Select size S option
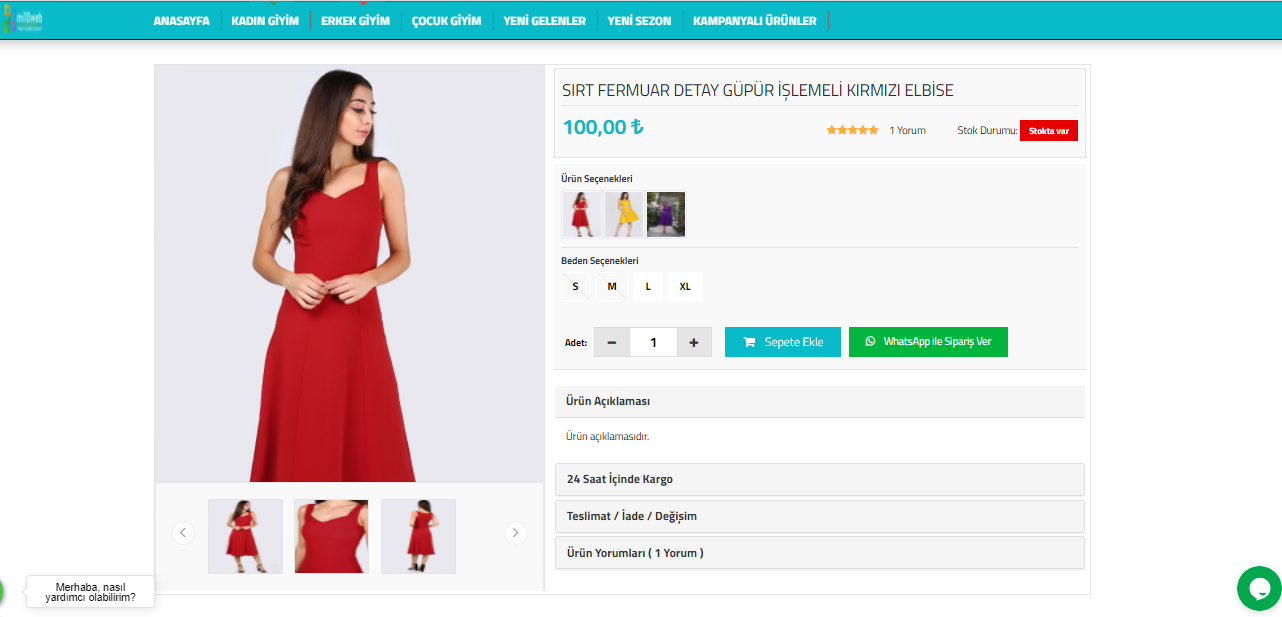 coord(575,287)
